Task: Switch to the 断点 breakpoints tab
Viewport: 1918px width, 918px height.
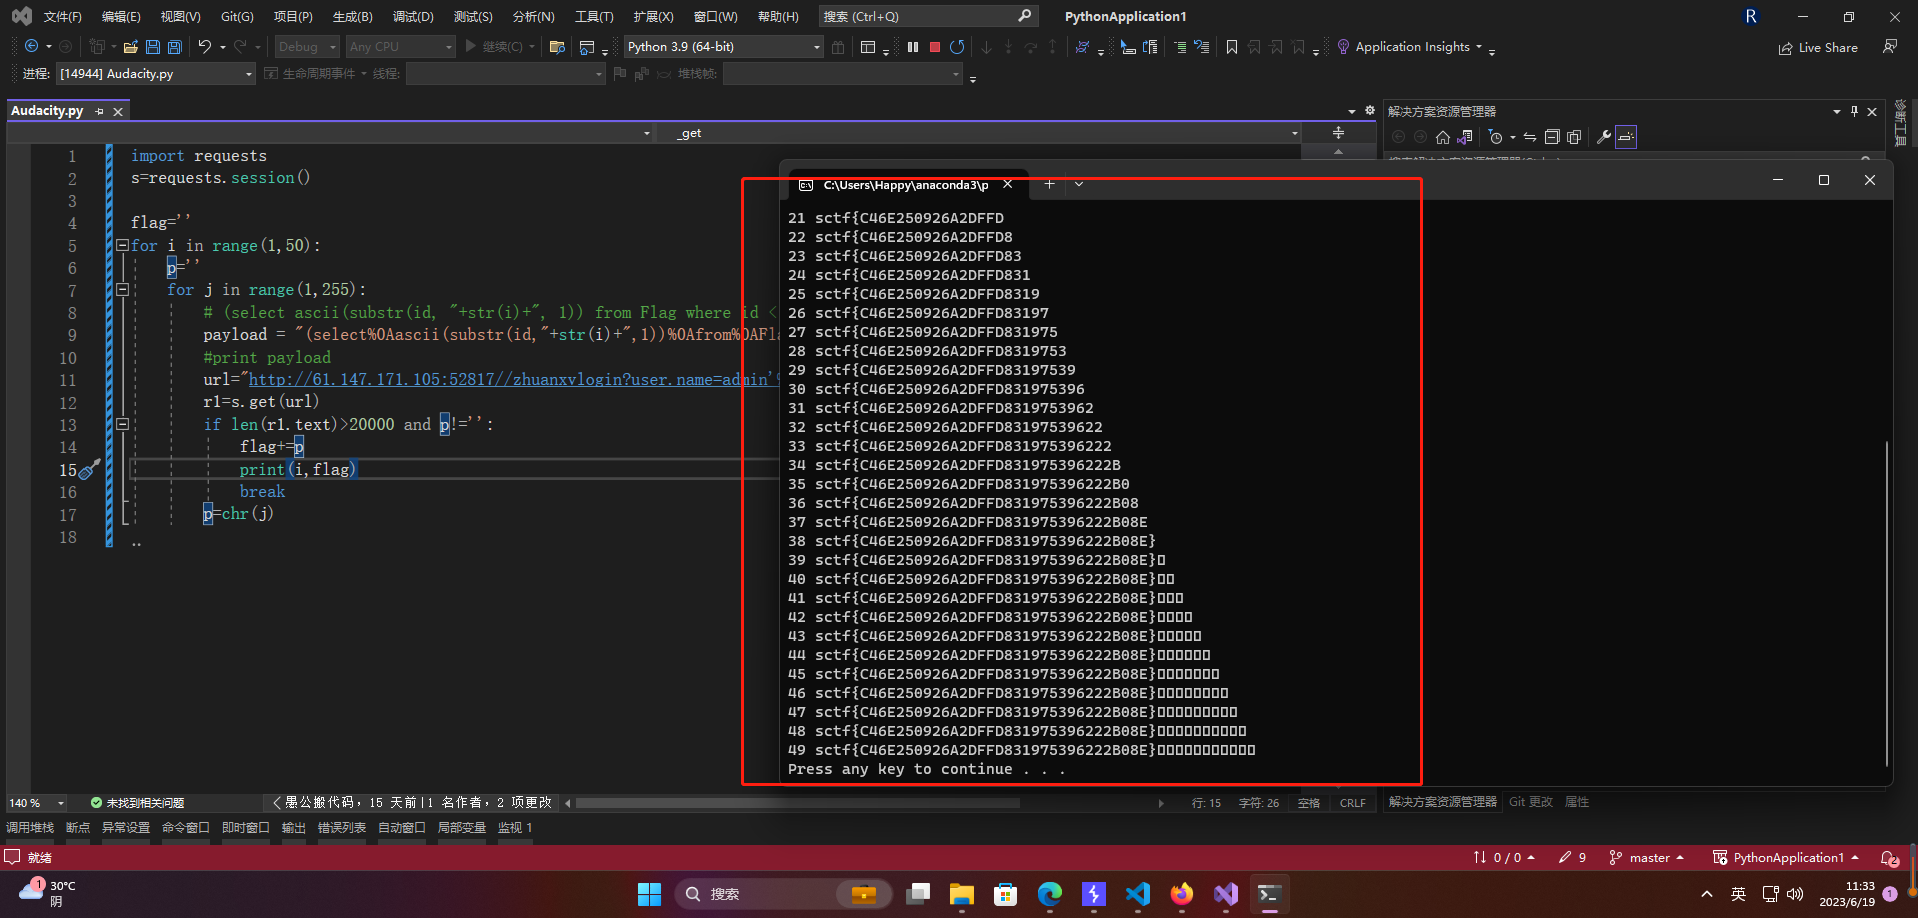Action: click(78, 828)
